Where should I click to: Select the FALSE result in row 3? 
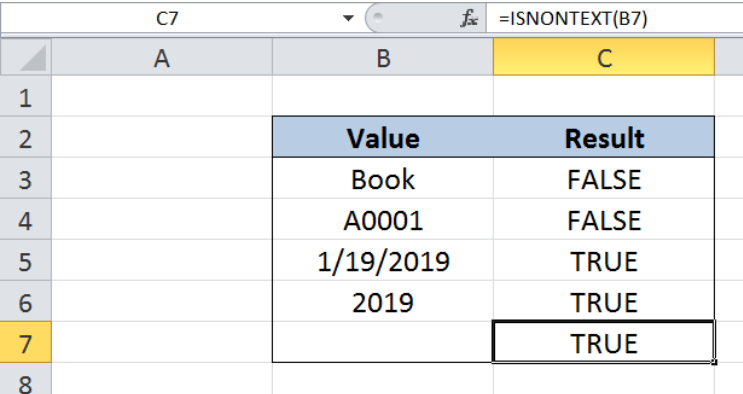(604, 178)
